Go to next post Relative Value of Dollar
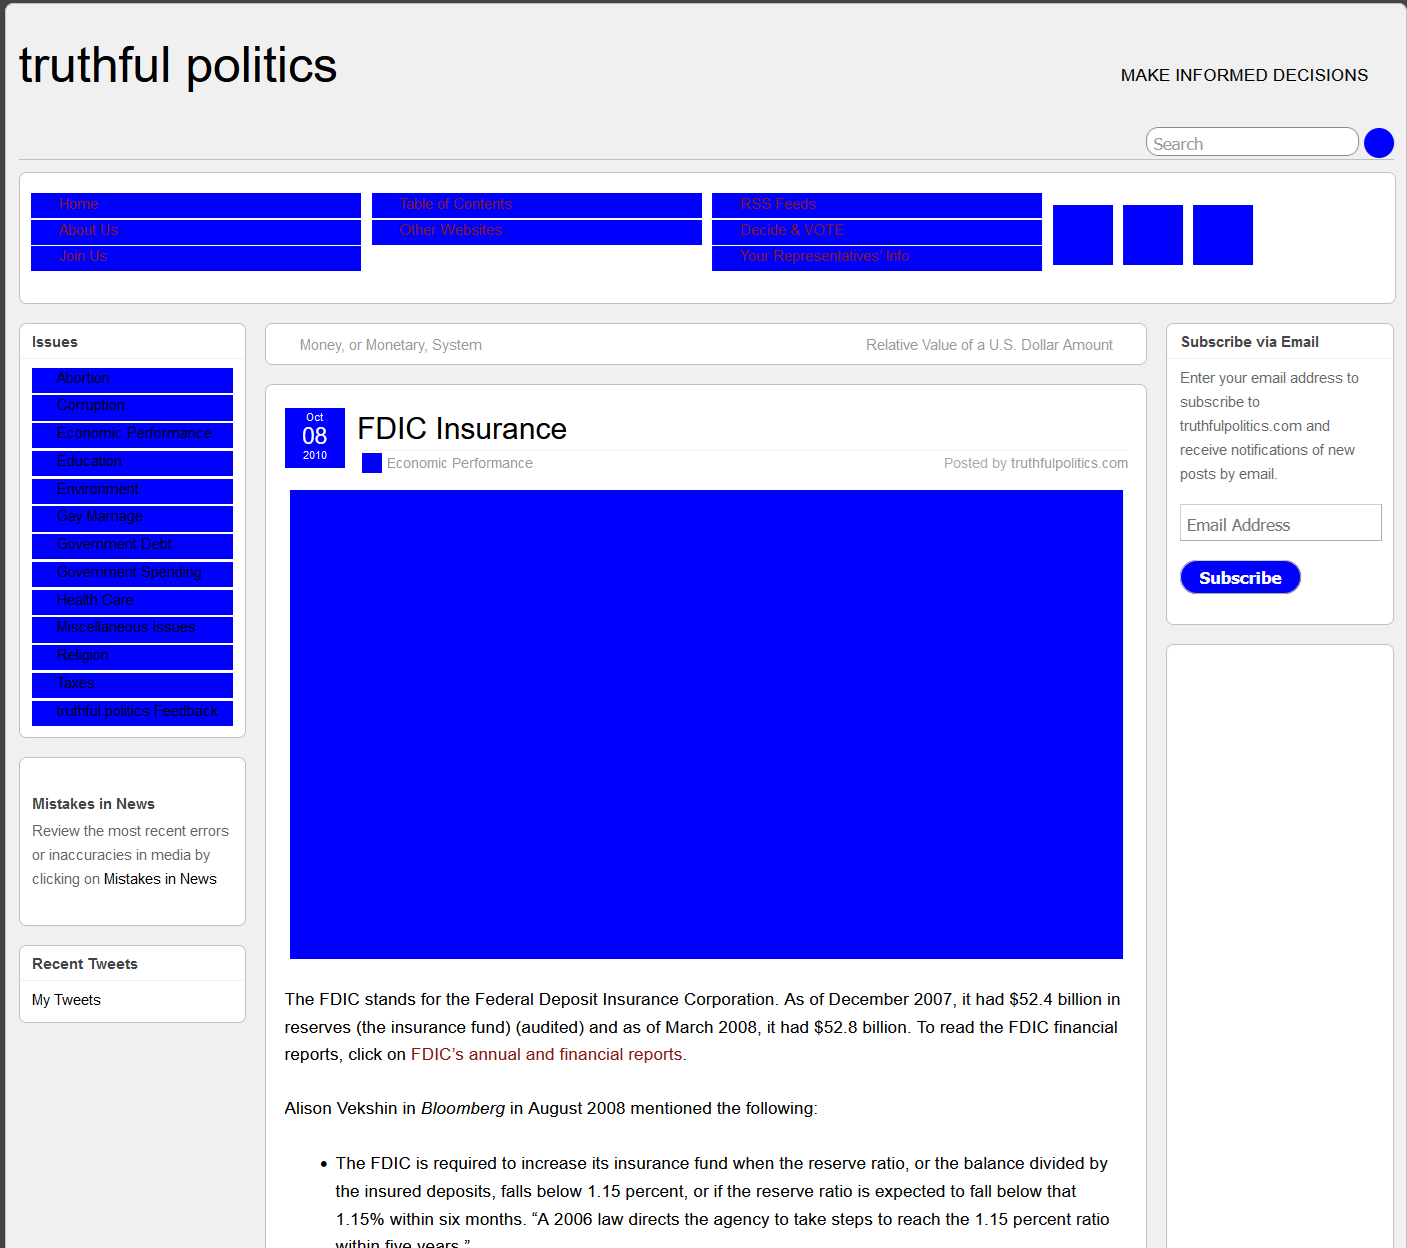This screenshot has width=1407, height=1248. pyautogui.click(x=989, y=345)
